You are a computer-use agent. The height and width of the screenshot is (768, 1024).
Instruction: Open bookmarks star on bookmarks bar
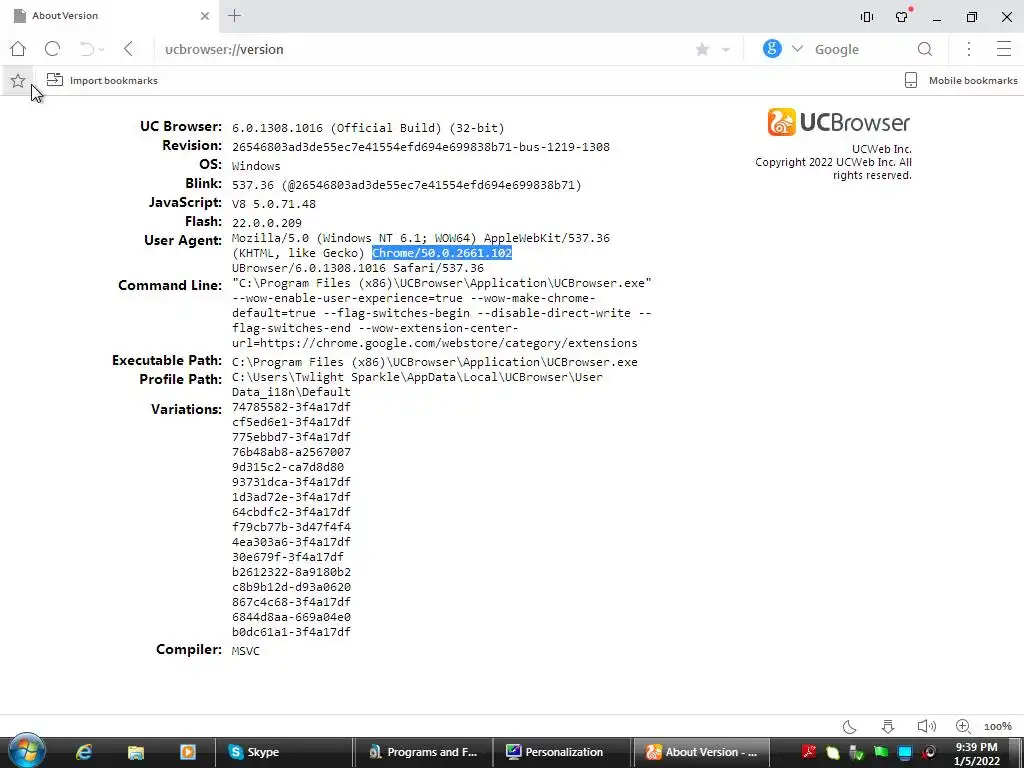[18, 80]
